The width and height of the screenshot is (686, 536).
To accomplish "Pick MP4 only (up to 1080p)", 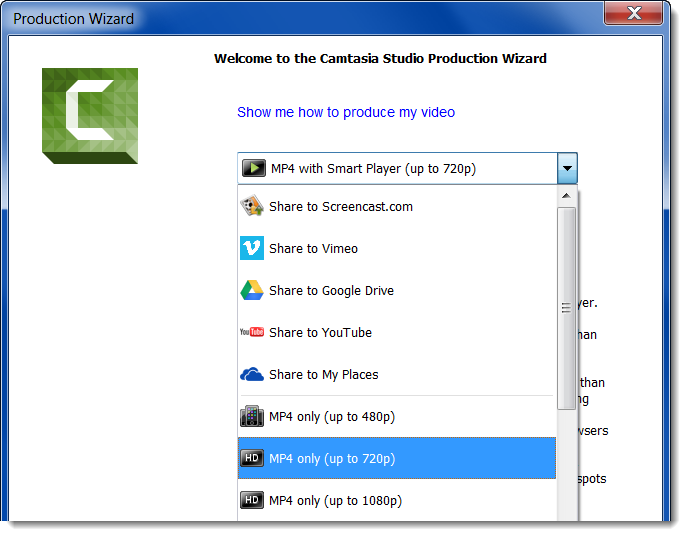I will (x=396, y=500).
